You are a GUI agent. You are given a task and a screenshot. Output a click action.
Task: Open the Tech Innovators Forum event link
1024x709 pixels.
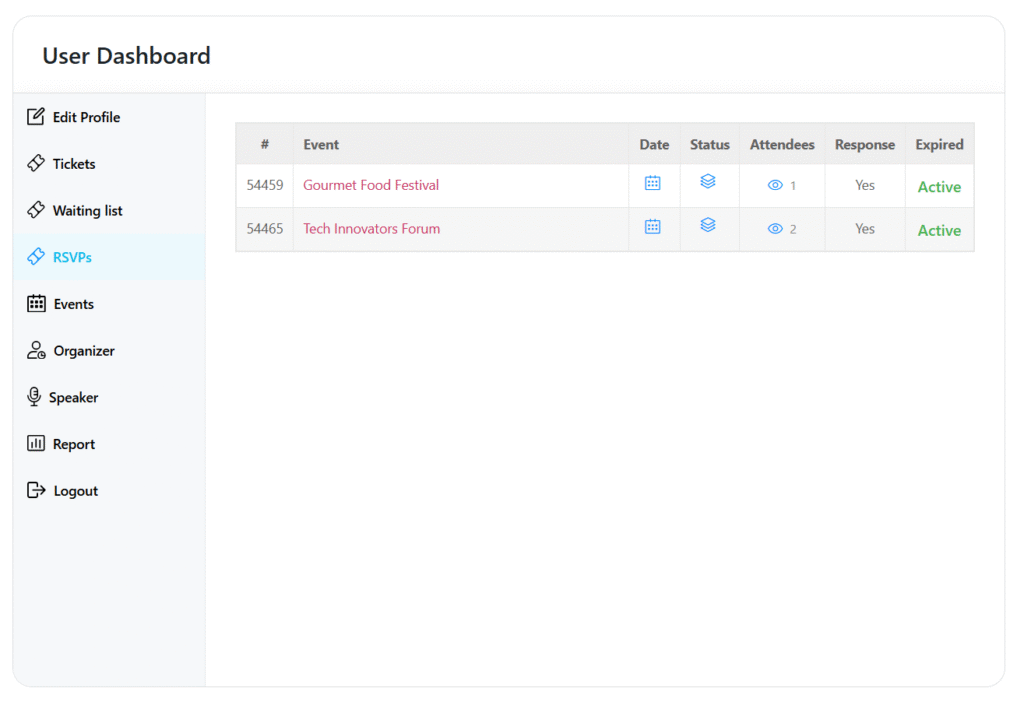[371, 229]
